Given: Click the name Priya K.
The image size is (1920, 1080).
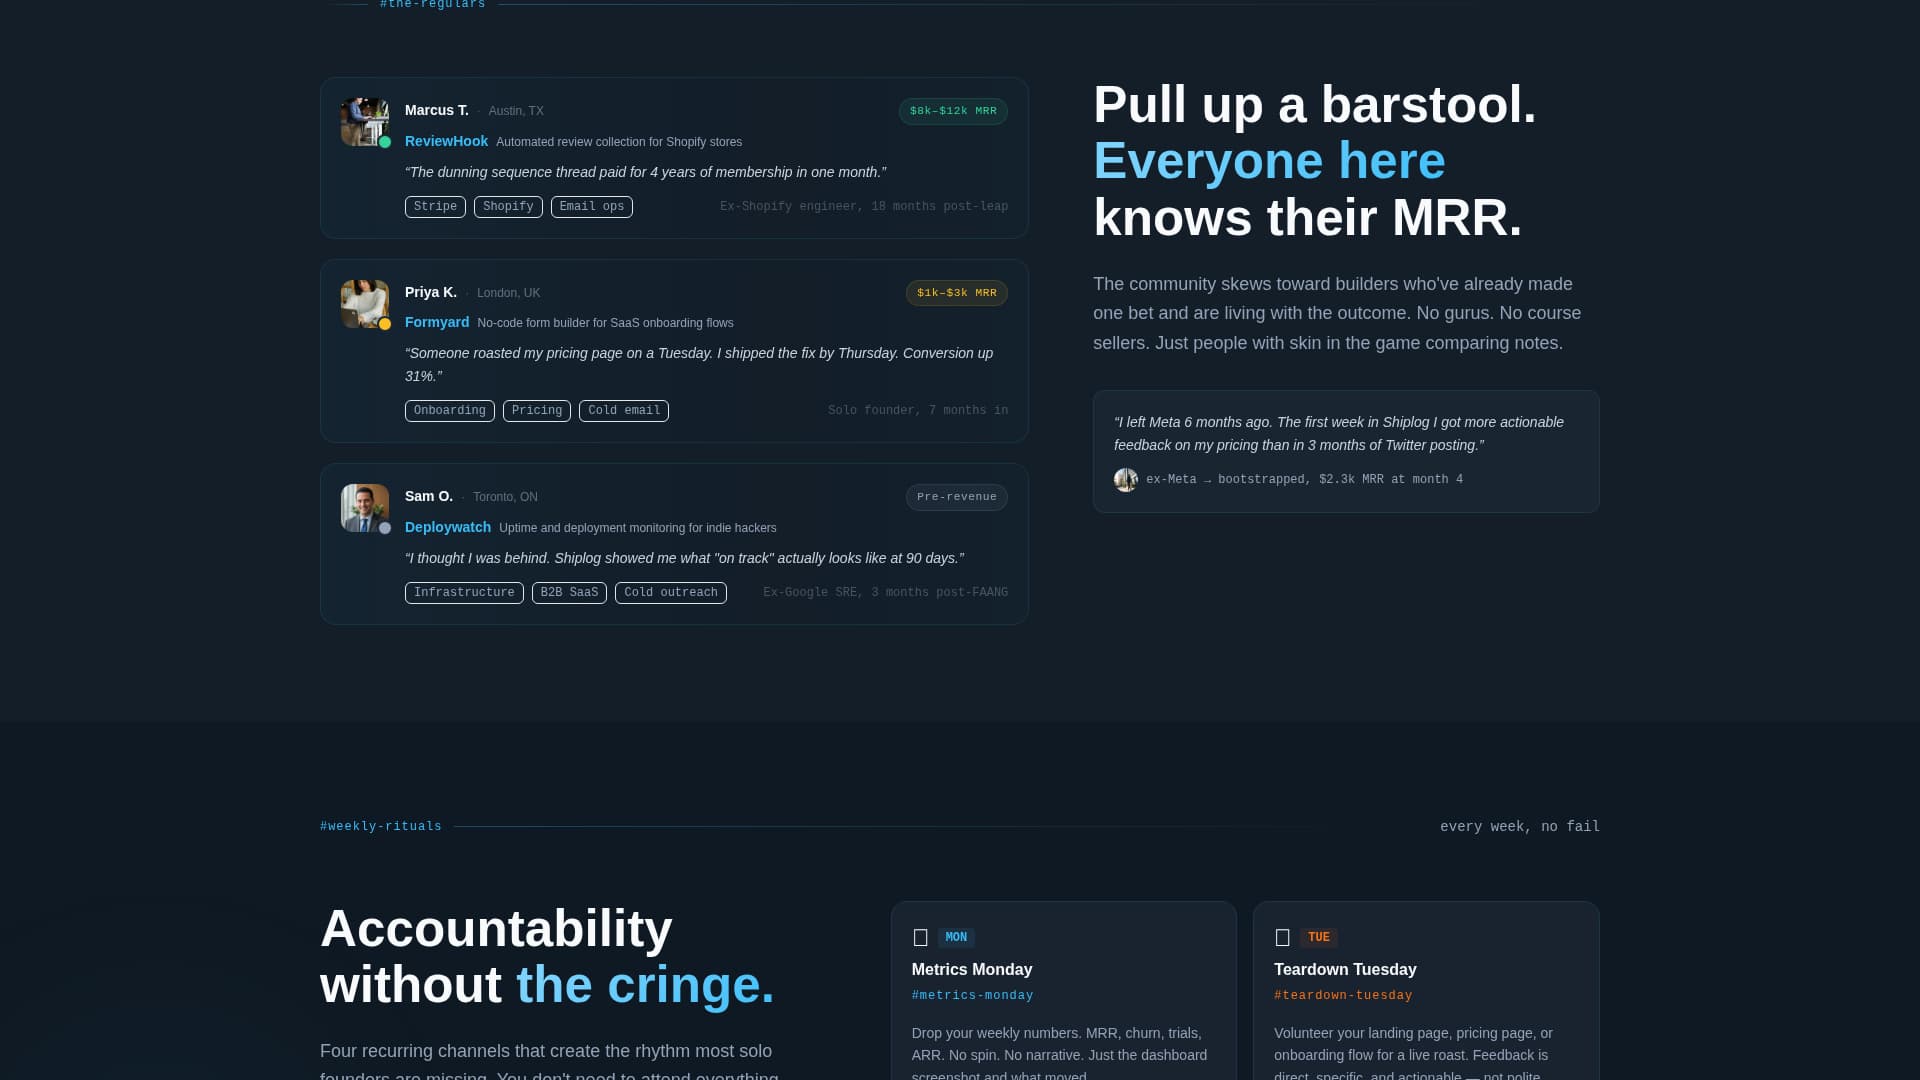Looking at the screenshot, I should 431,292.
